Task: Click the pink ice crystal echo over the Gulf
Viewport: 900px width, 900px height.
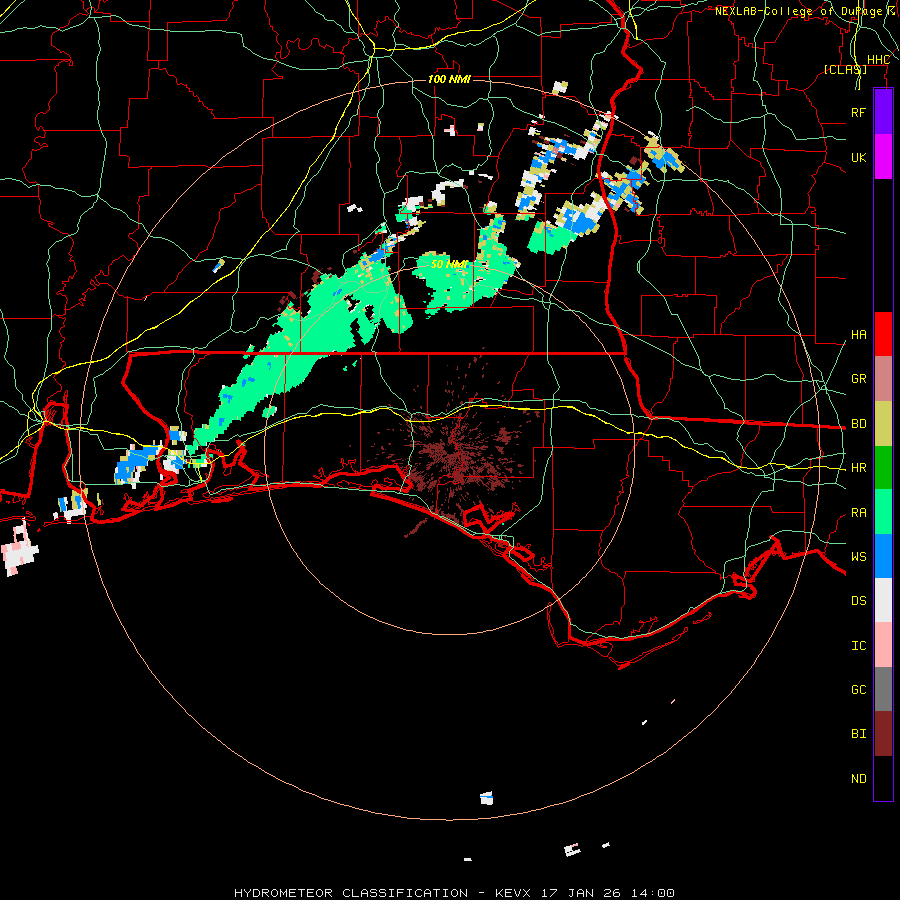Action: [20, 549]
